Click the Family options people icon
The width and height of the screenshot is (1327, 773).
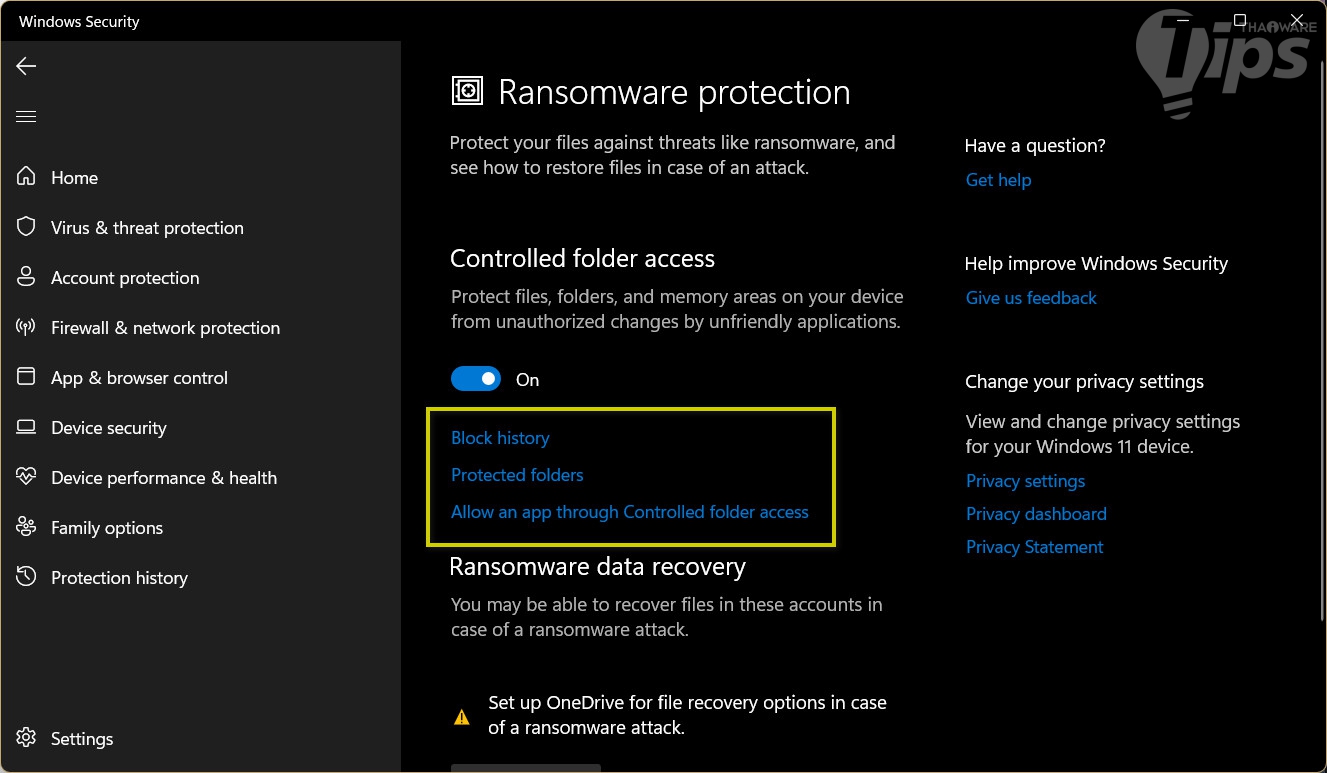coord(26,527)
